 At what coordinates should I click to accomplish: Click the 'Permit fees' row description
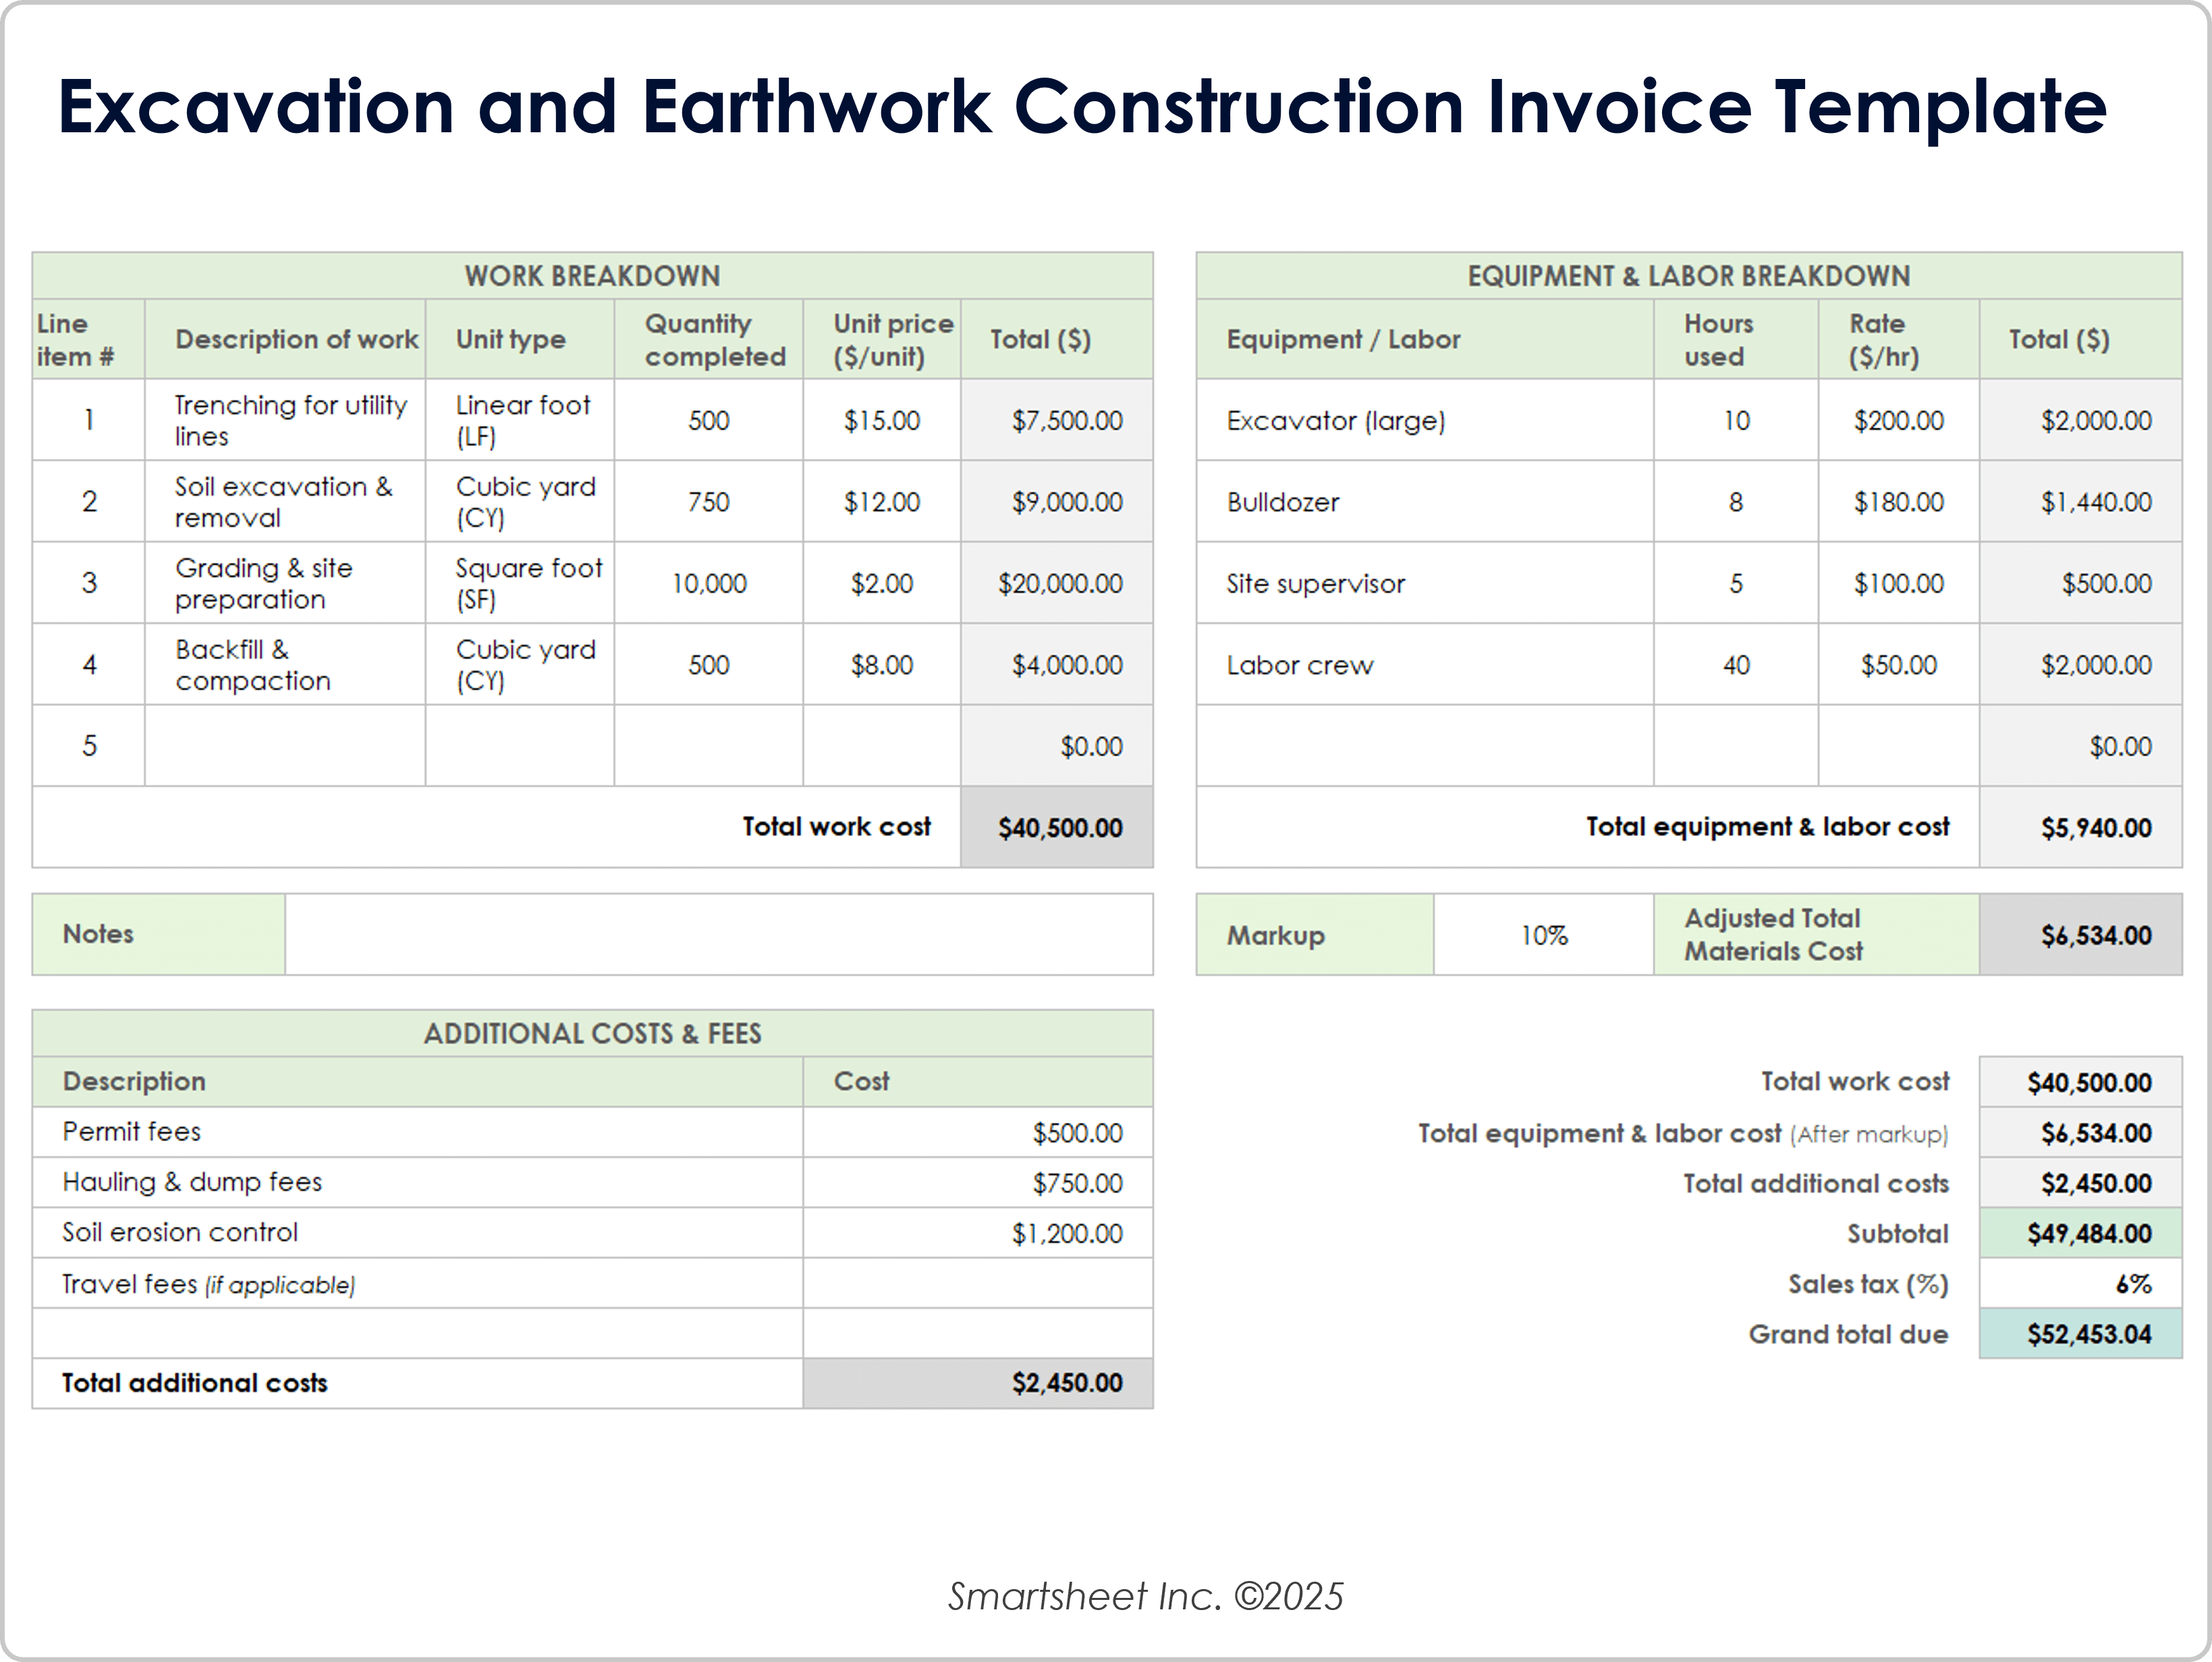(418, 1132)
